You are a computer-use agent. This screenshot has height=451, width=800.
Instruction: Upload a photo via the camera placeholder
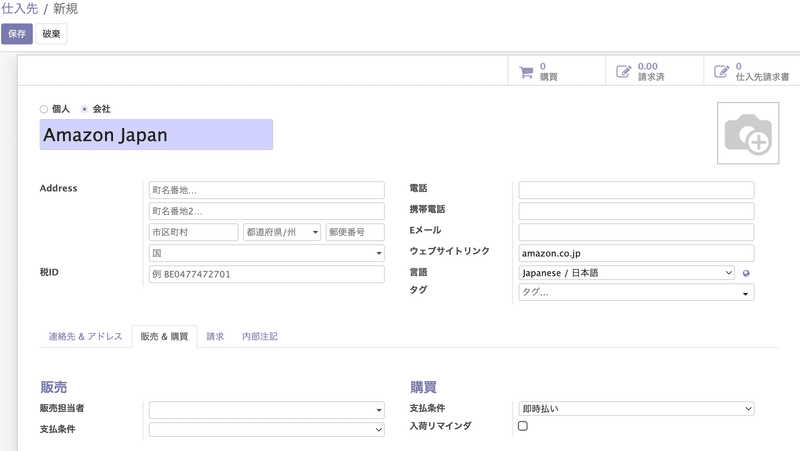point(748,133)
